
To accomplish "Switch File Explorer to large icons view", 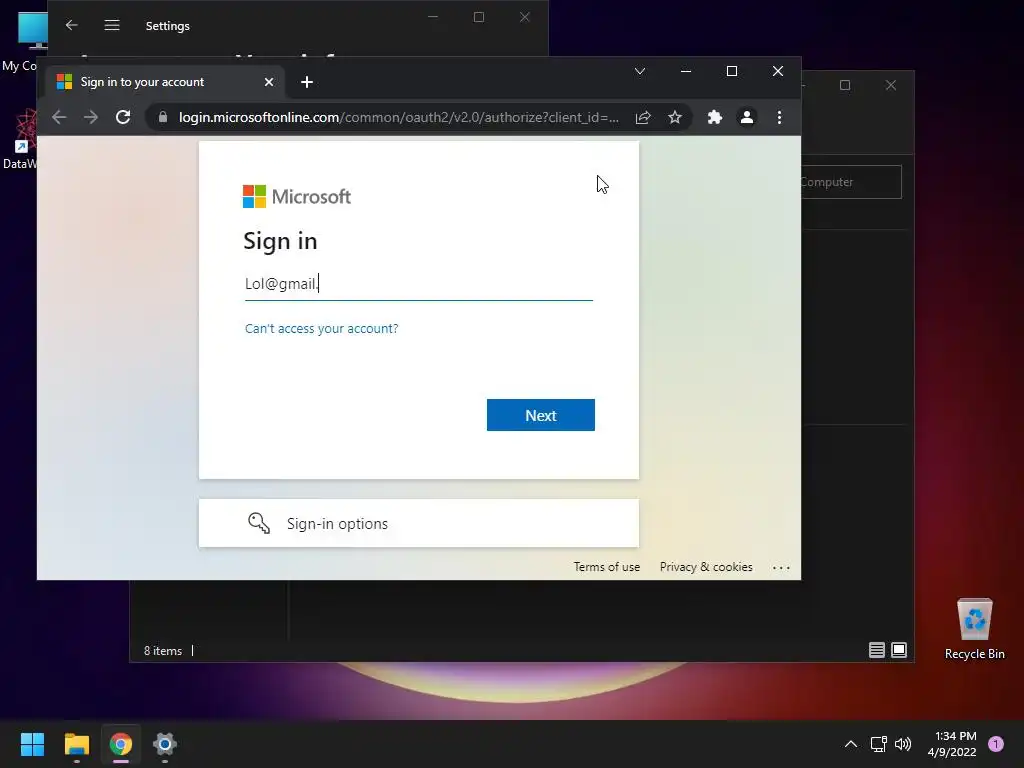I will (899, 650).
